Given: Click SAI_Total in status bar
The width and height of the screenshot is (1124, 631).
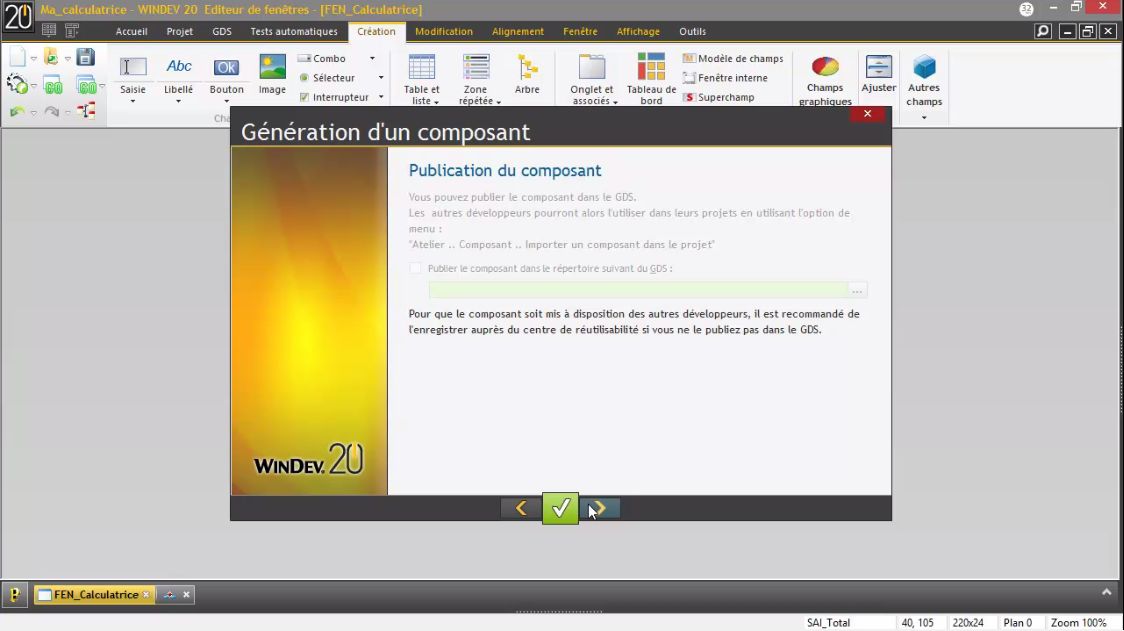Looking at the screenshot, I should pos(828,622).
